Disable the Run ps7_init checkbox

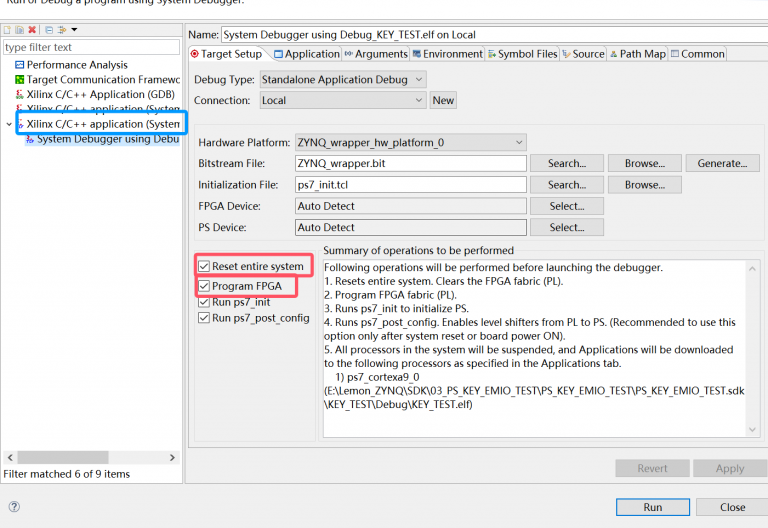[205, 302]
